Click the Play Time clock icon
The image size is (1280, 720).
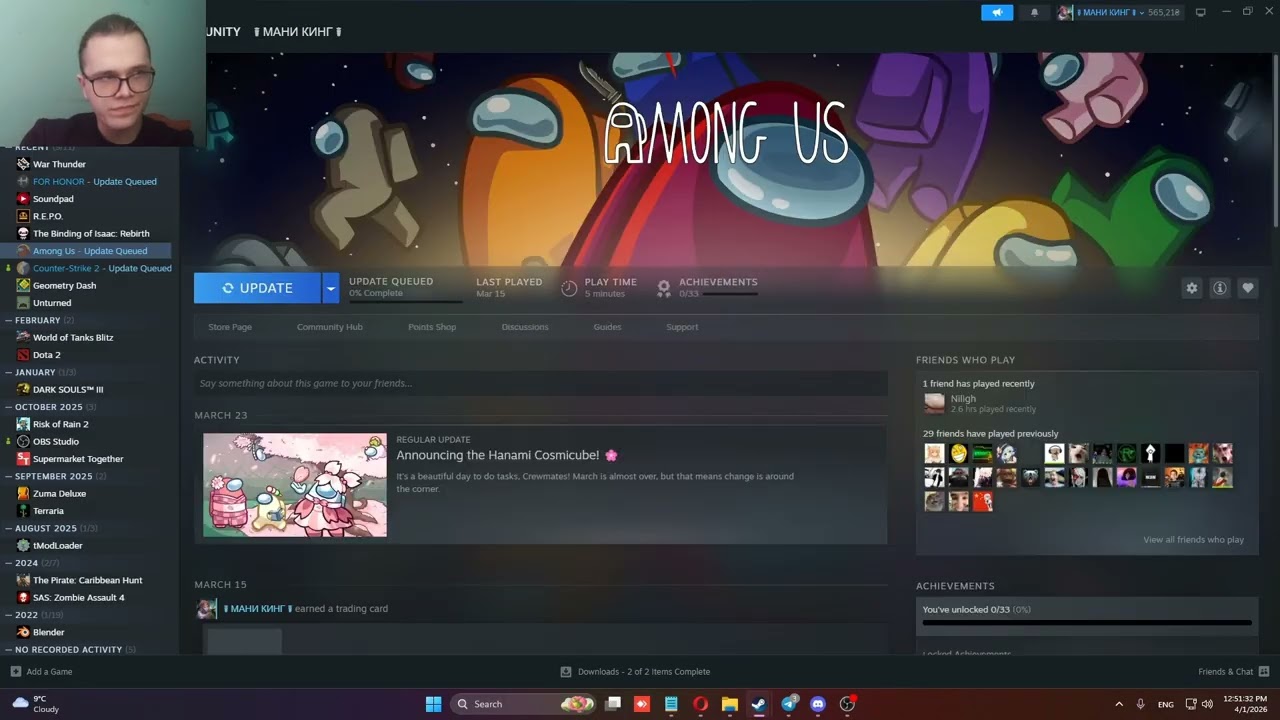[569, 288]
